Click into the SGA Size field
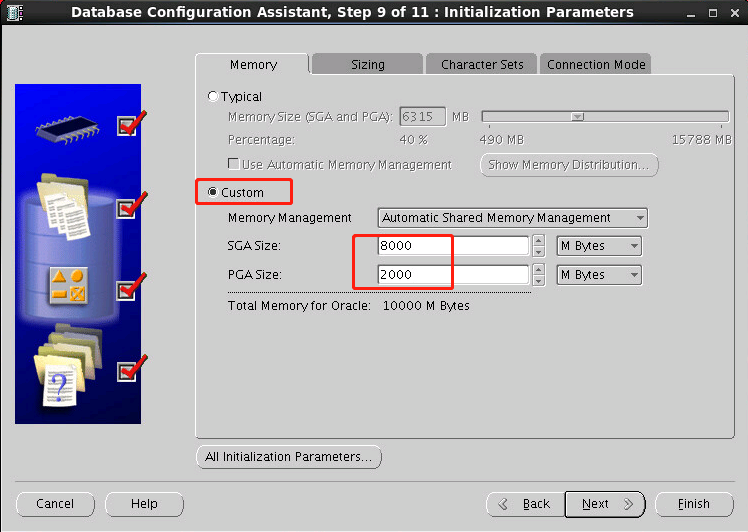Viewport: 748px width, 532px height. [x=453, y=246]
